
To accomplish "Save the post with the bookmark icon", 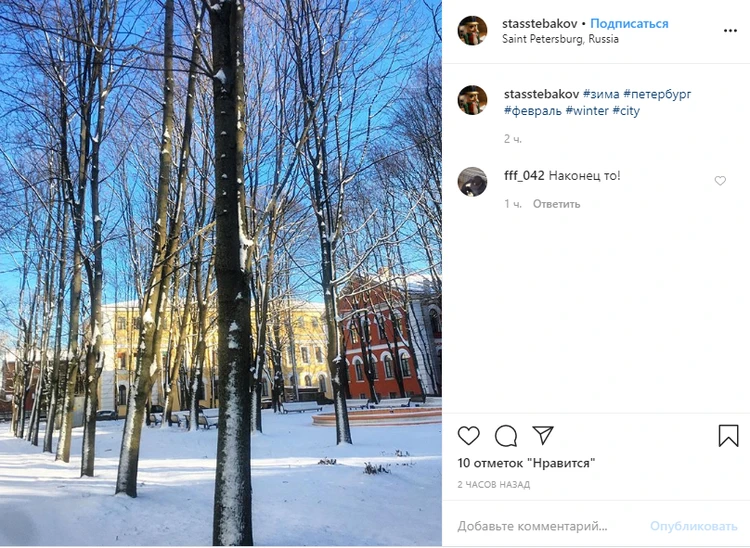I will click(x=728, y=436).
